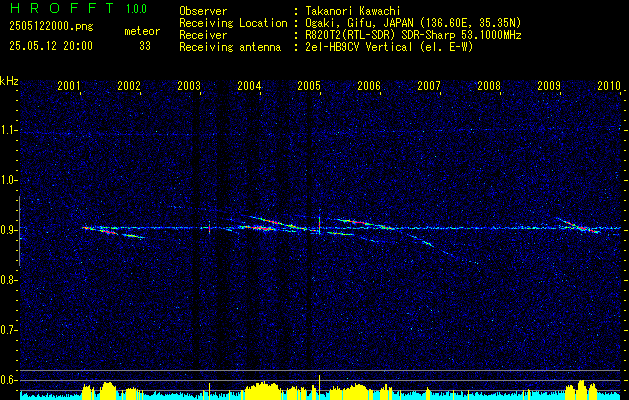Click the filename 2505122000.png
This screenshot has height=400, width=629.
pyautogui.click(x=51, y=27)
